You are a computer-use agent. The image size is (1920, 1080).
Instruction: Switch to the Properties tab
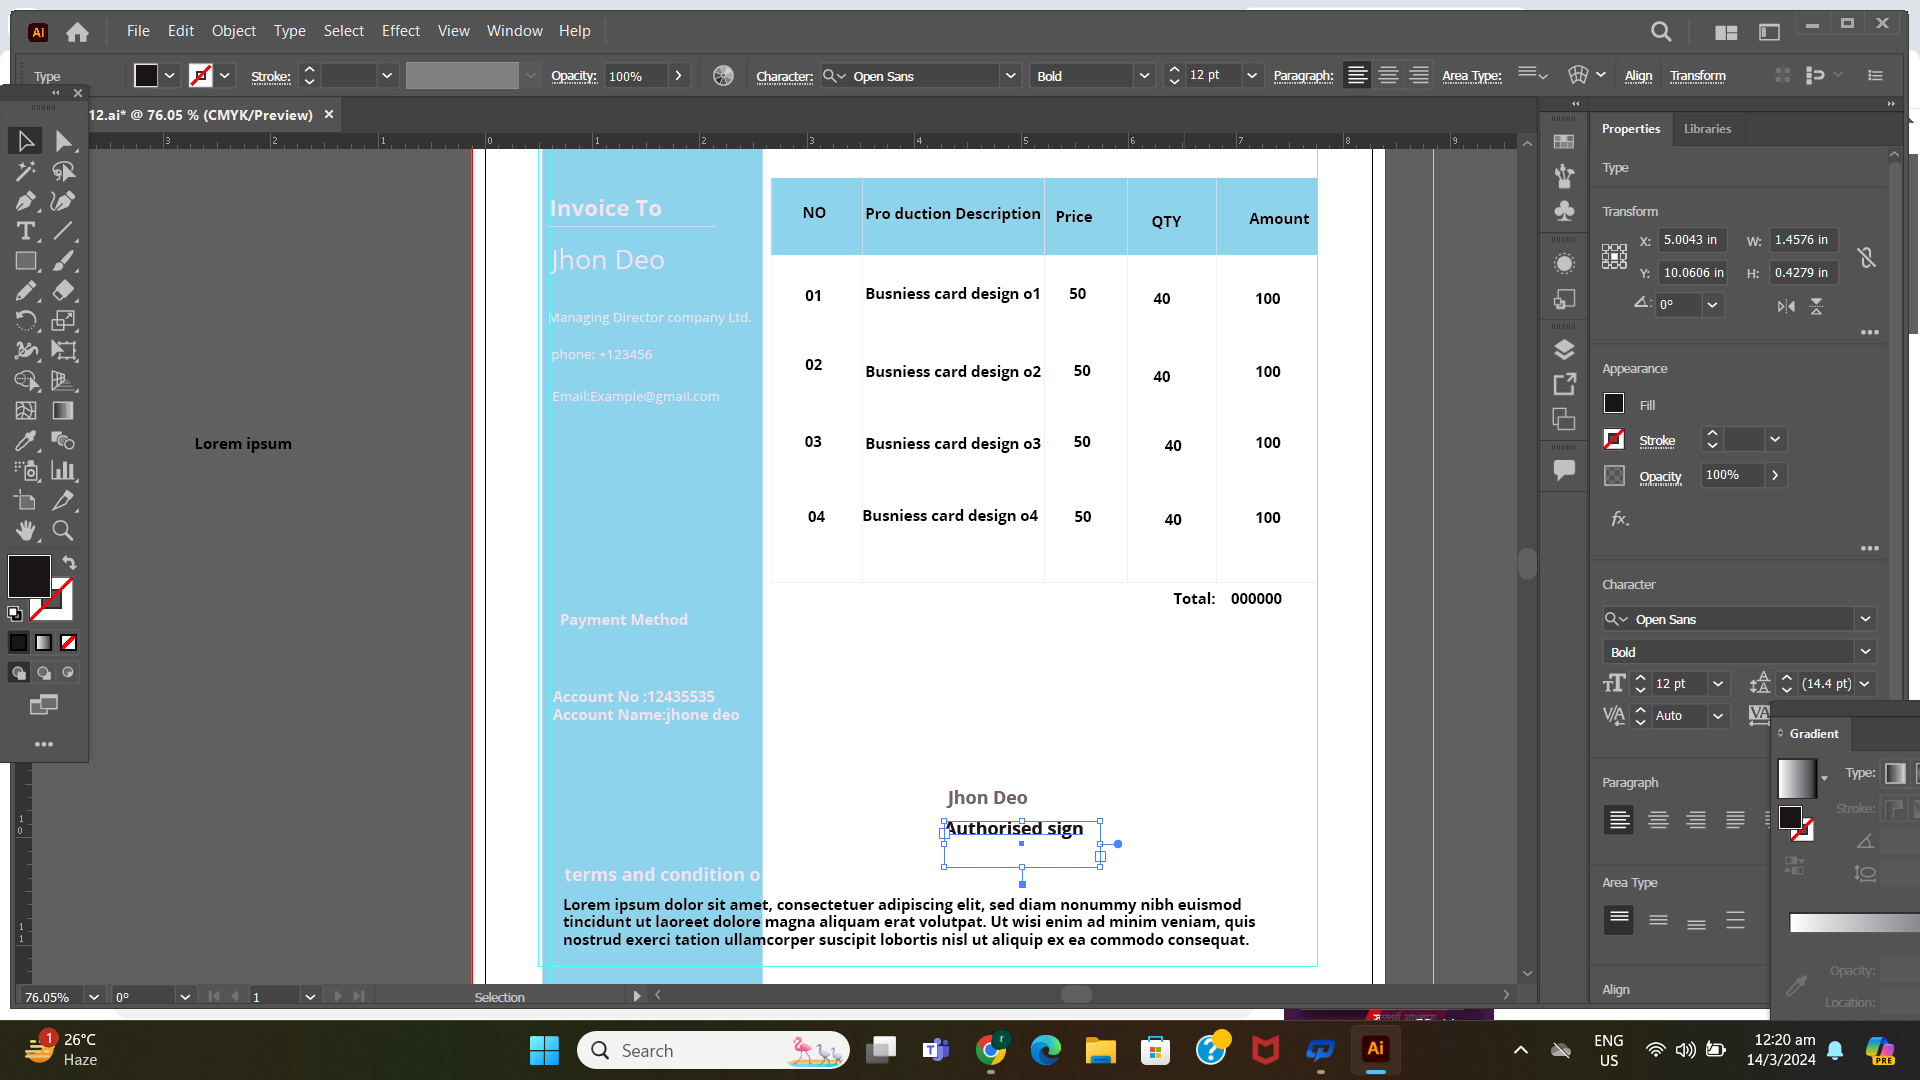tap(1630, 129)
